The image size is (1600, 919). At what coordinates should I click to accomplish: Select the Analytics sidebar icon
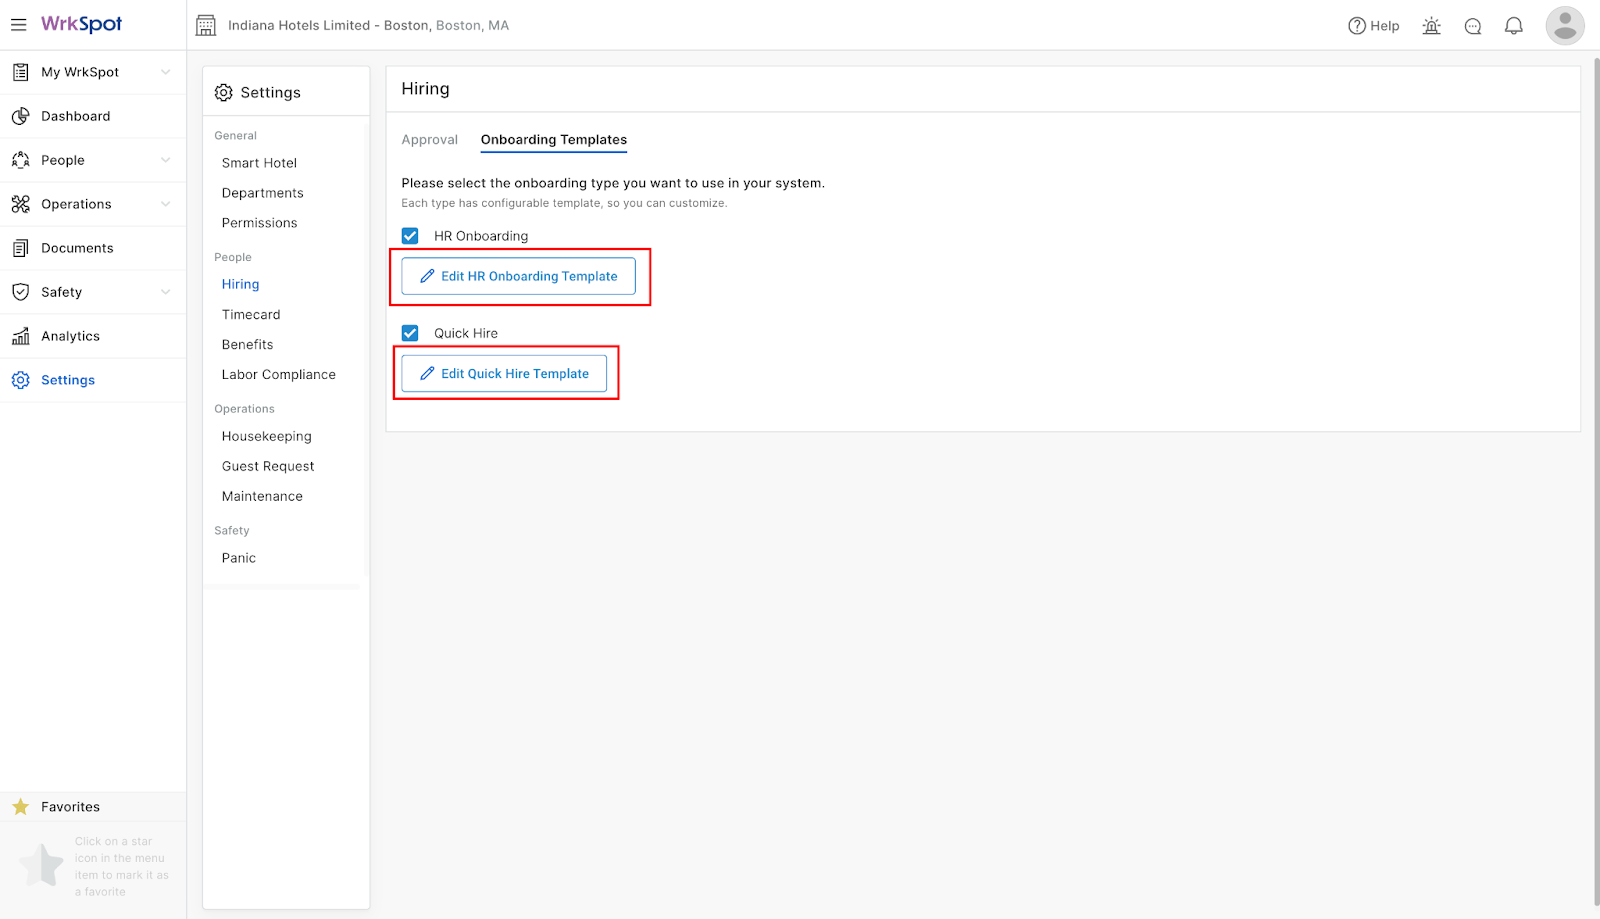[21, 336]
